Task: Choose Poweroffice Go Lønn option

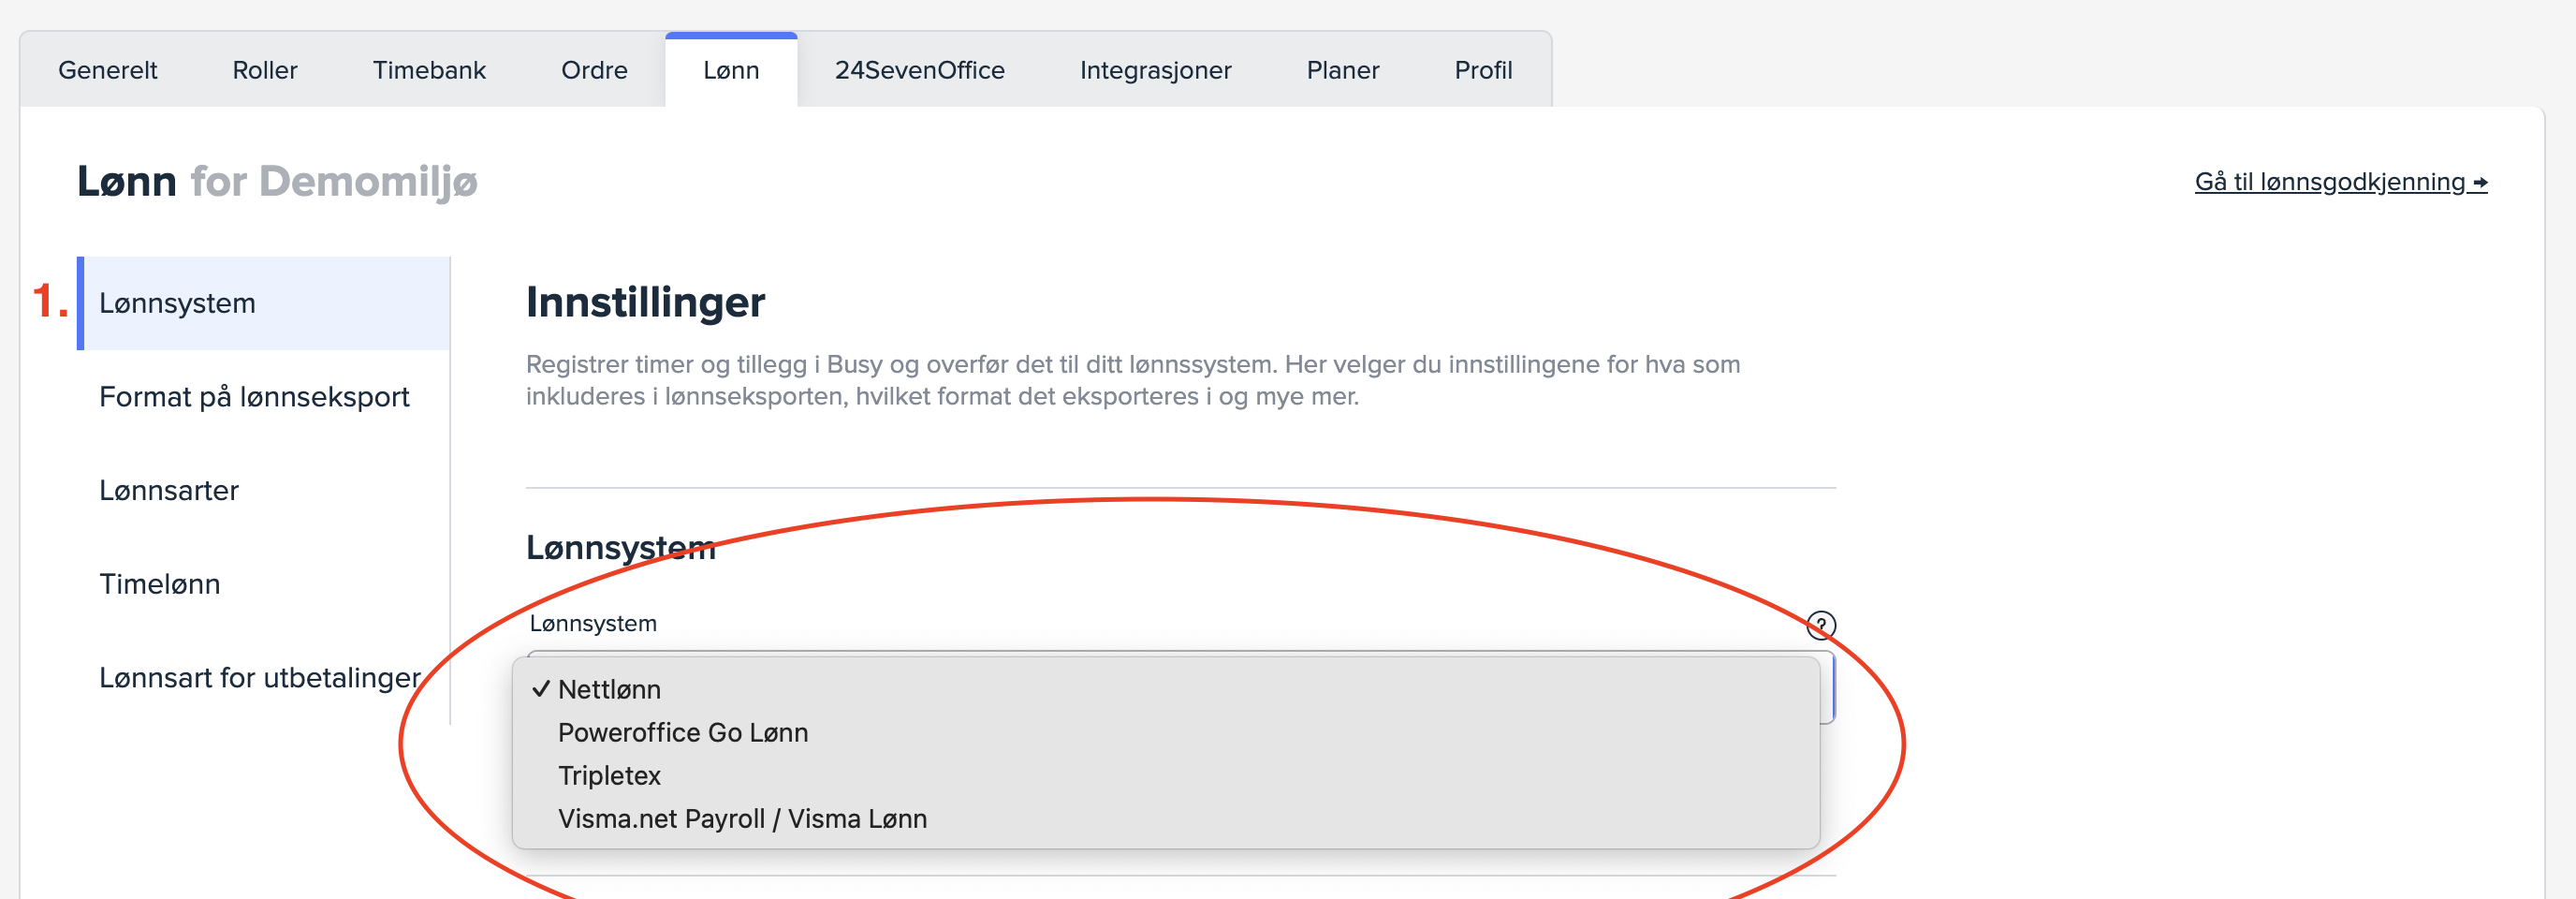Action: tap(682, 732)
